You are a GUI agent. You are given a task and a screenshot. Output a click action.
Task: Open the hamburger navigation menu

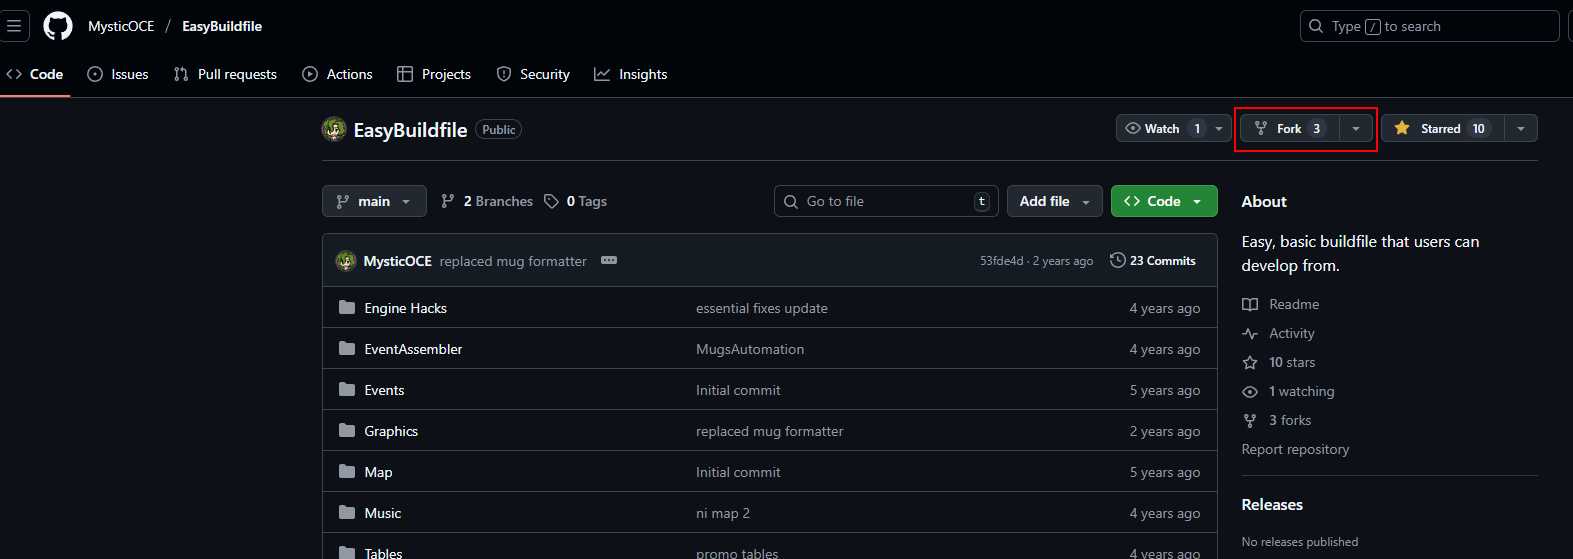click(14, 26)
